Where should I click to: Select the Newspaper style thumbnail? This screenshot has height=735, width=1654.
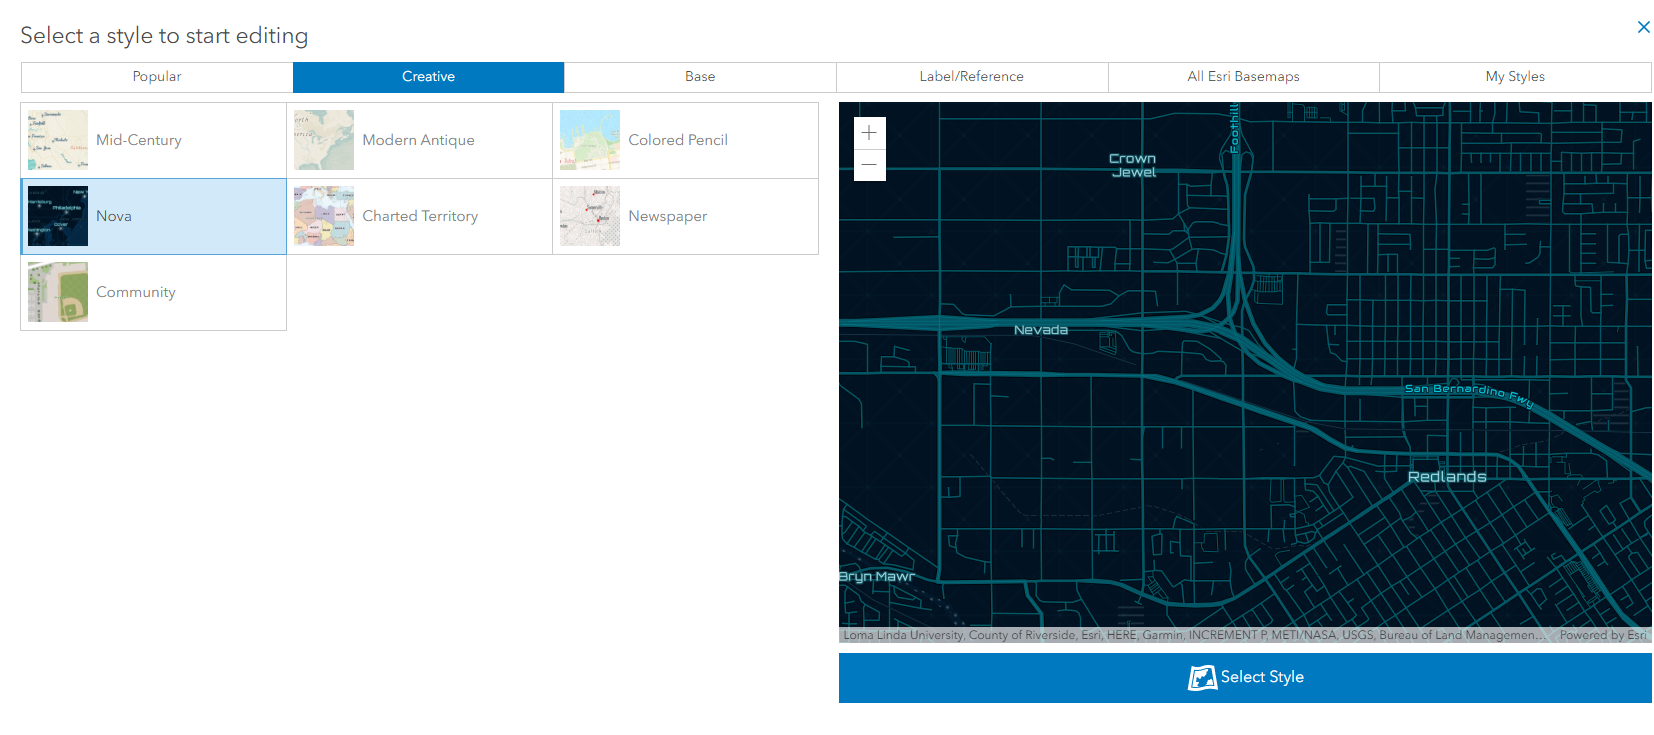pos(590,216)
